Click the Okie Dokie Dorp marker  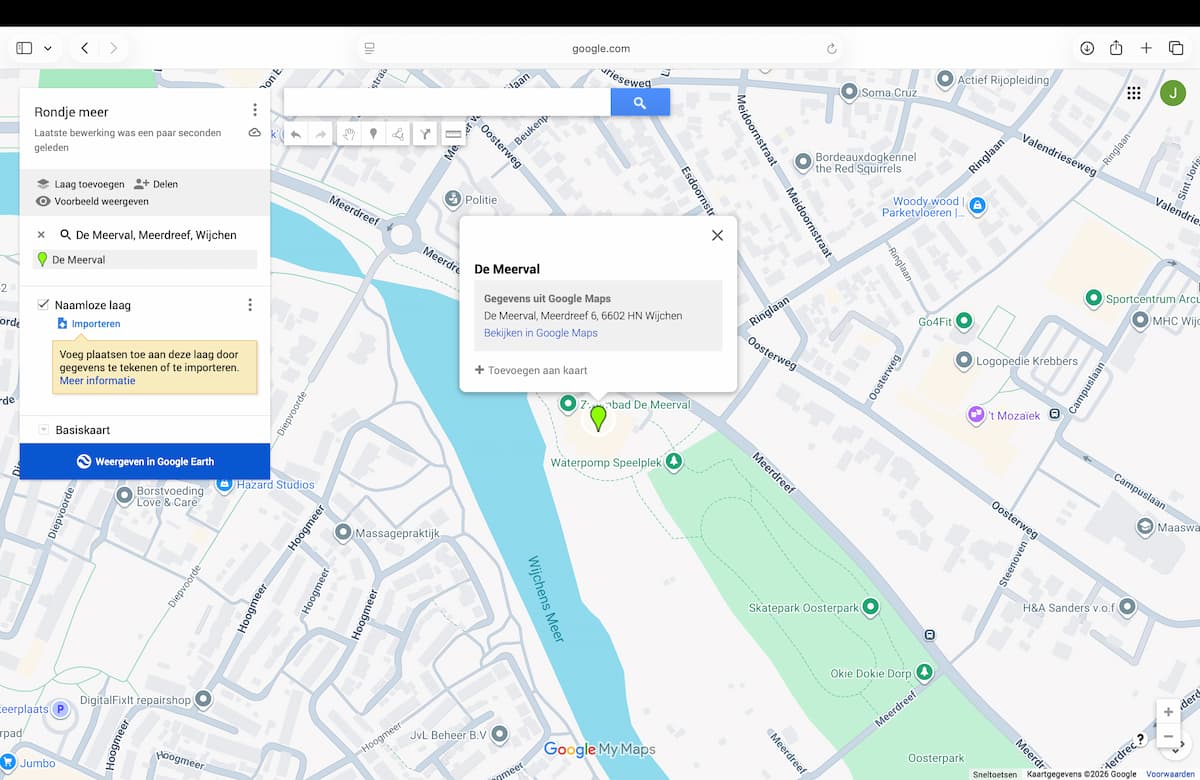(925, 673)
